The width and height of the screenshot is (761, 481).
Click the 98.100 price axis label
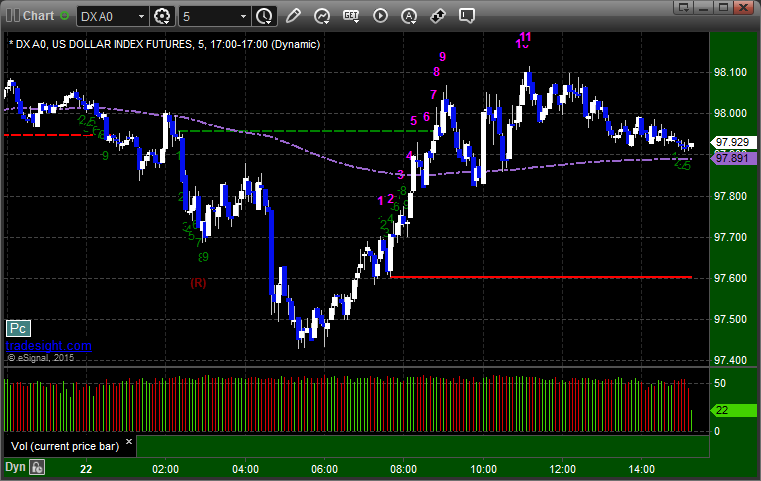pyautogui.click(x=730, y=72)
